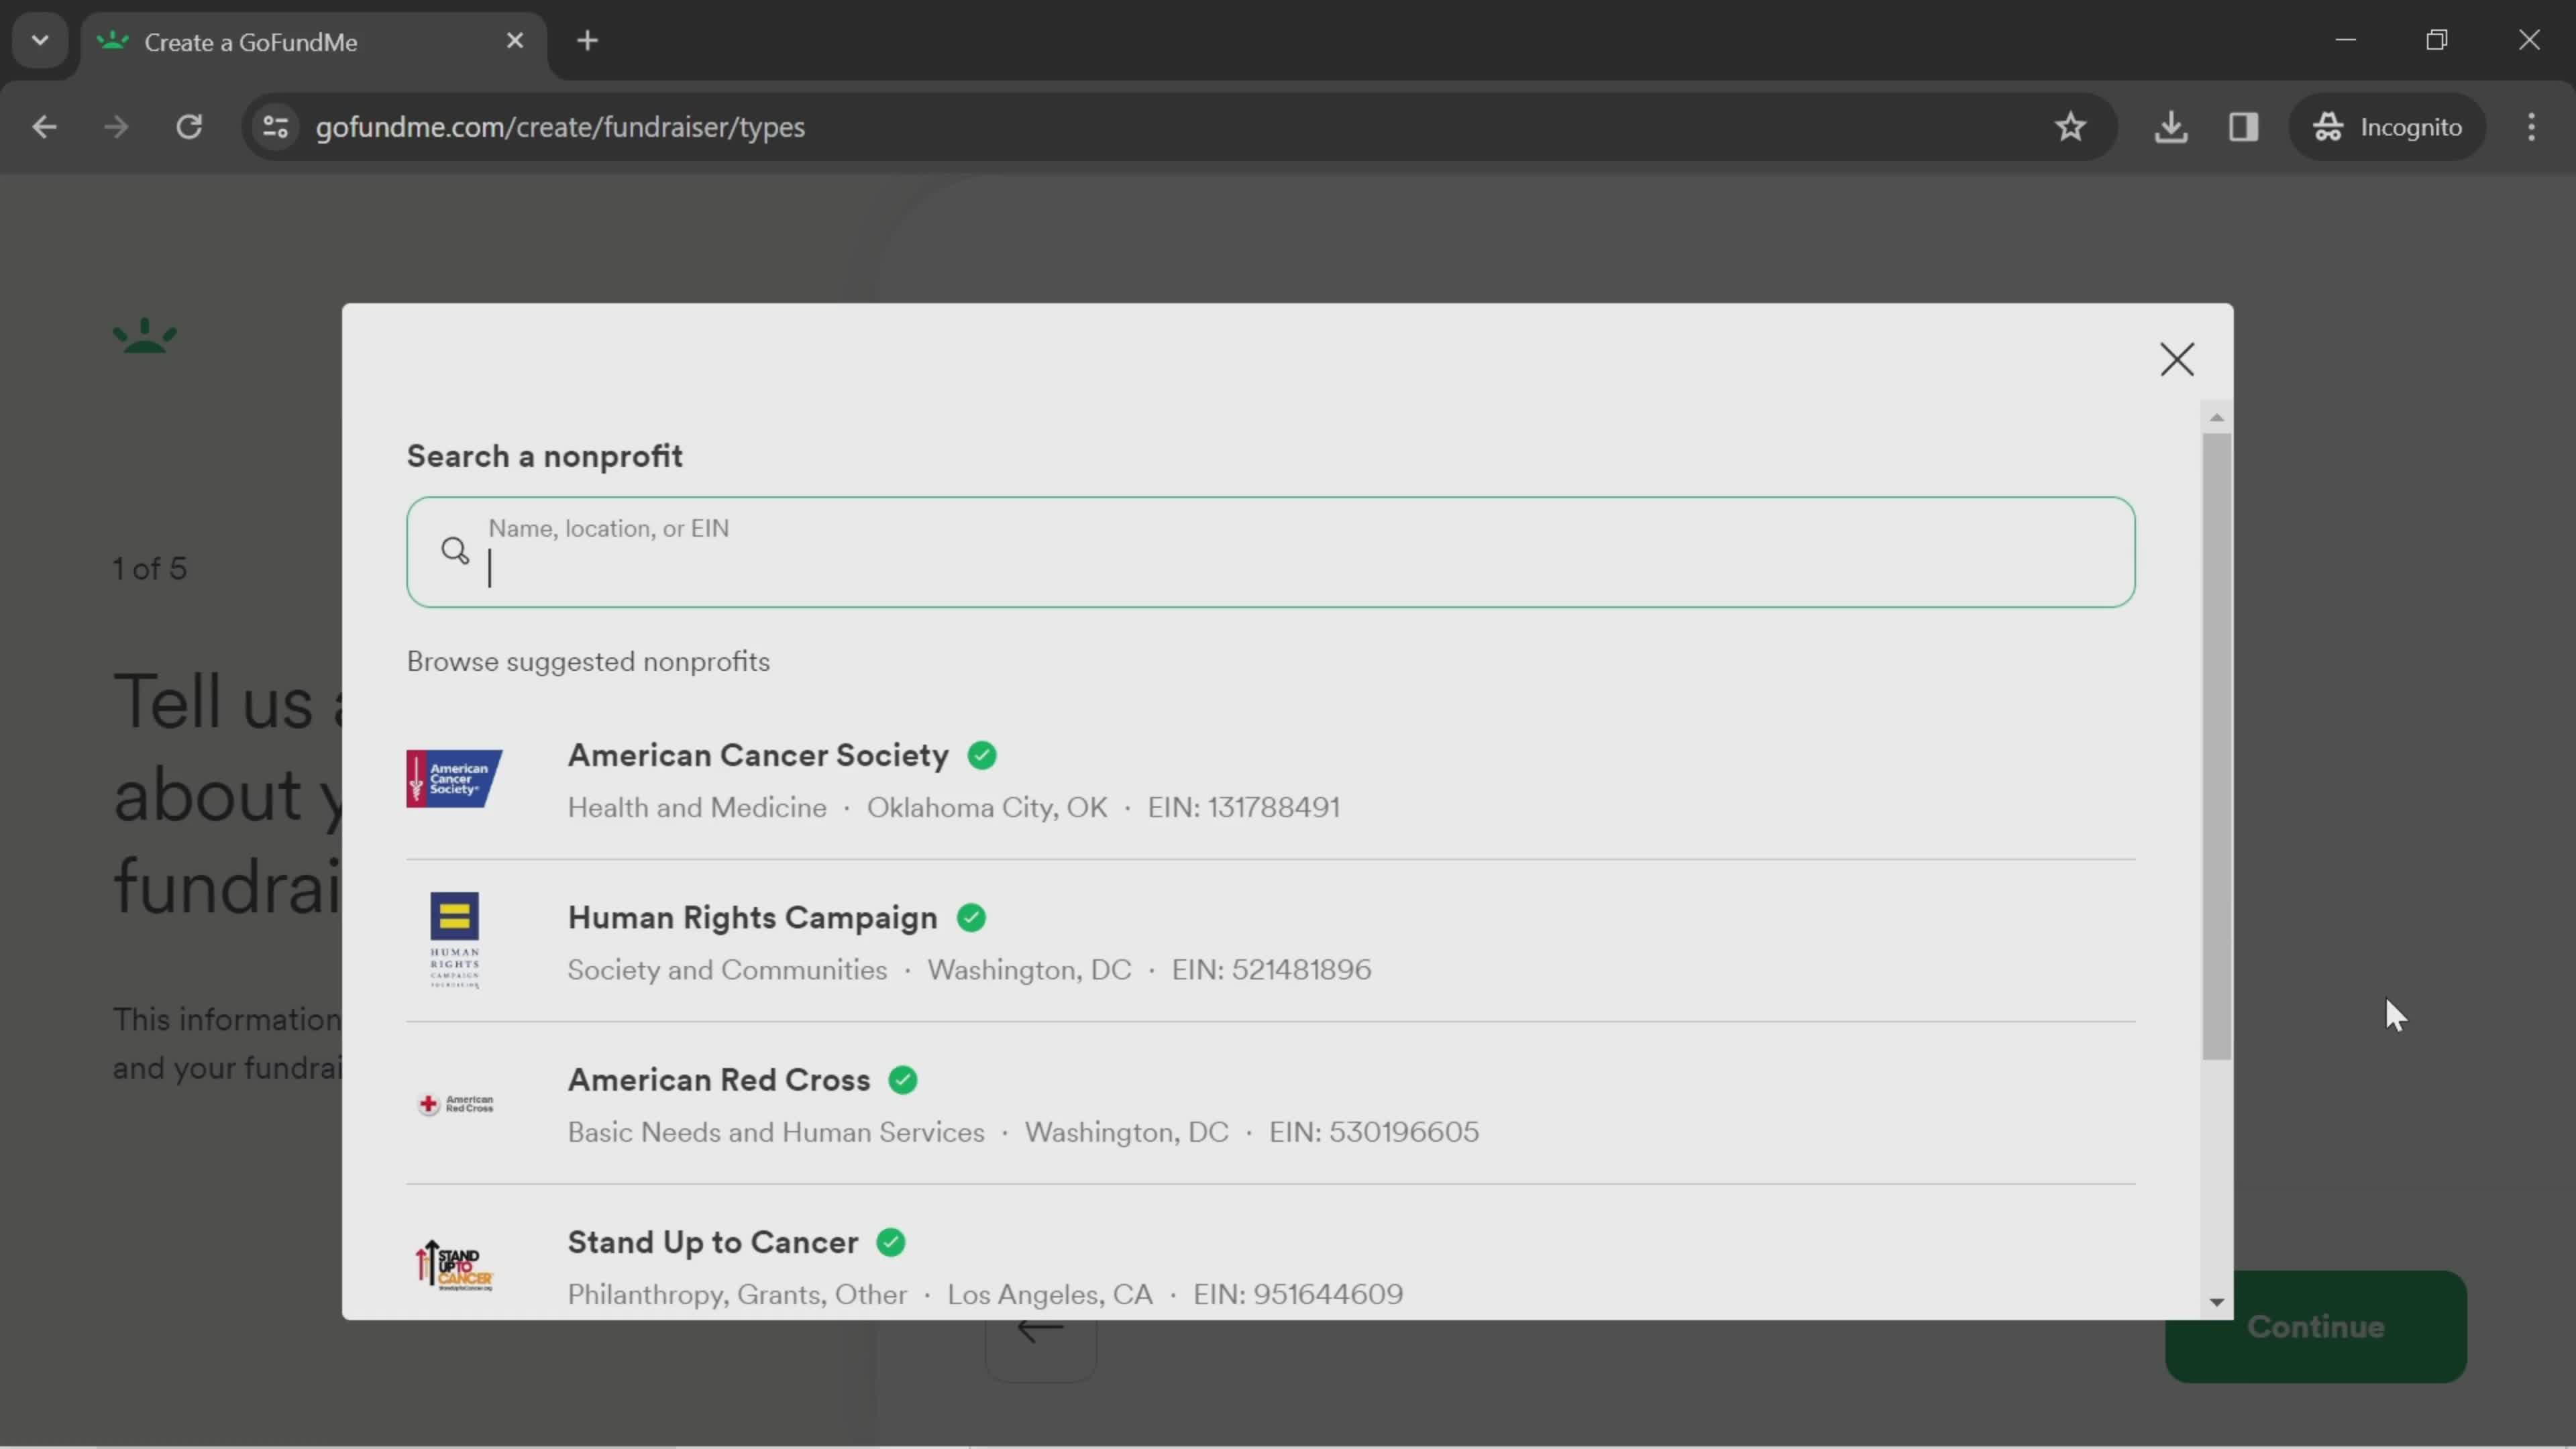This screenshot has width=2576, height=1449.
Task: Go back in browser history
Action: 44,127
